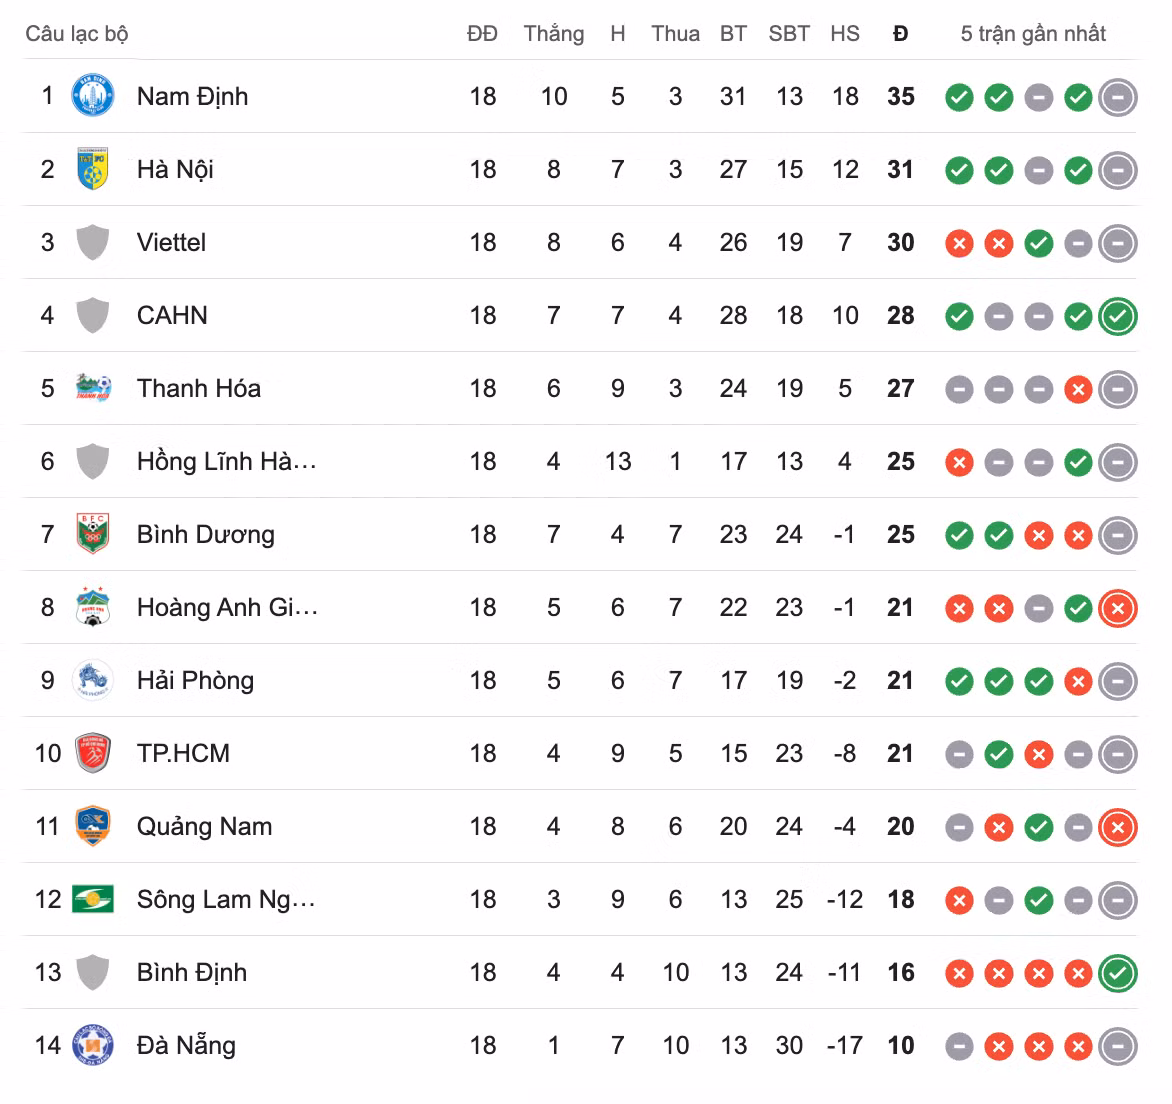Click the Bình Dương club badge
This screenshot has width=1172, height=1104.
point(93,534)
